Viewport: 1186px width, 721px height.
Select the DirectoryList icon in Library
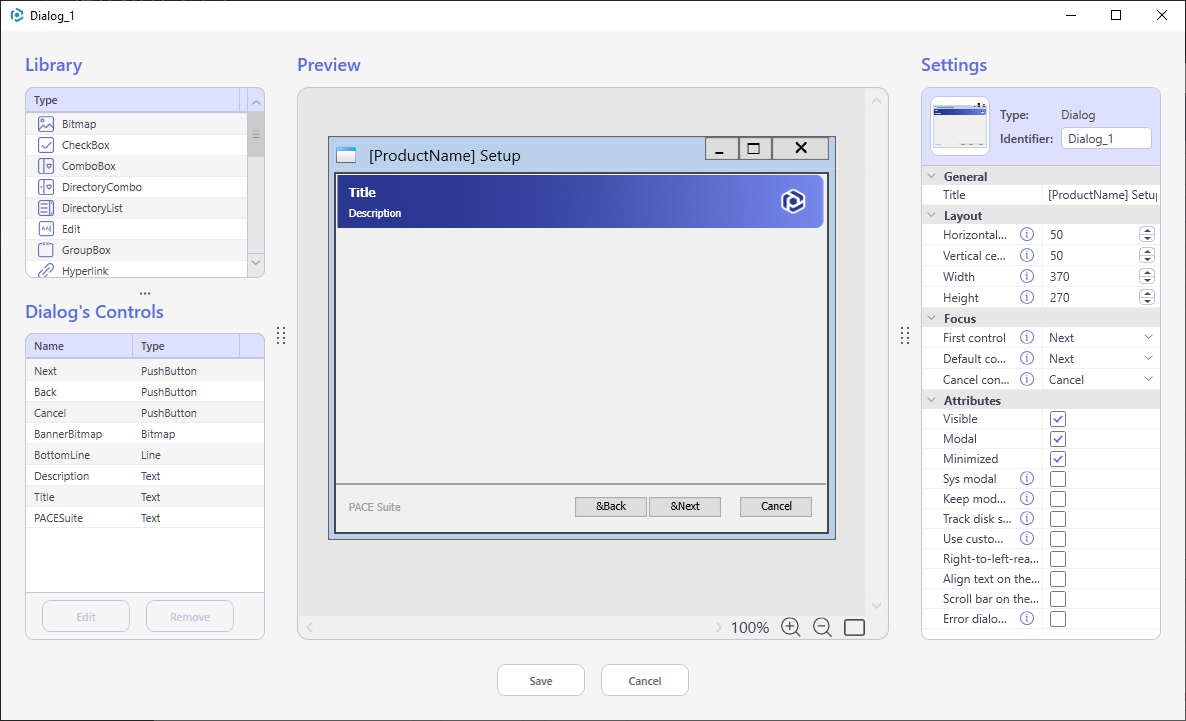46,208
